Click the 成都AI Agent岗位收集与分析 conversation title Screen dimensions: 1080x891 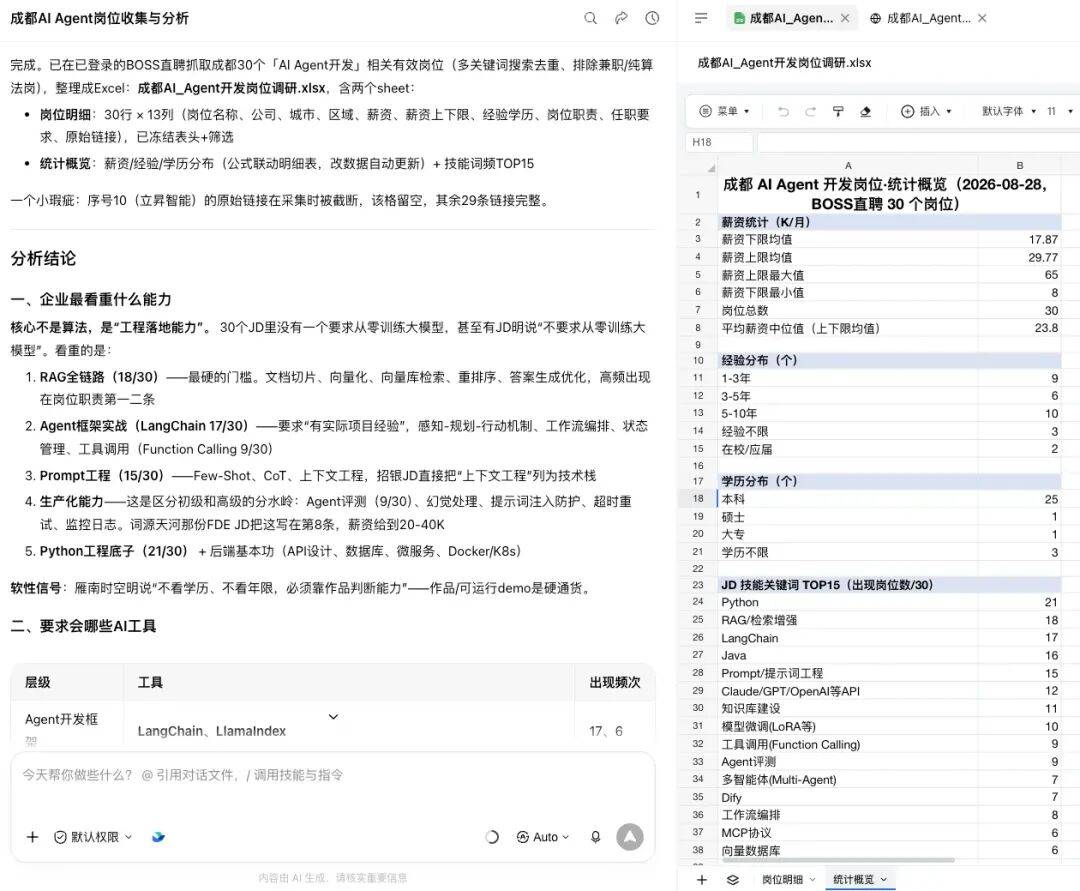pyautogui.click(x=99, y=19)
